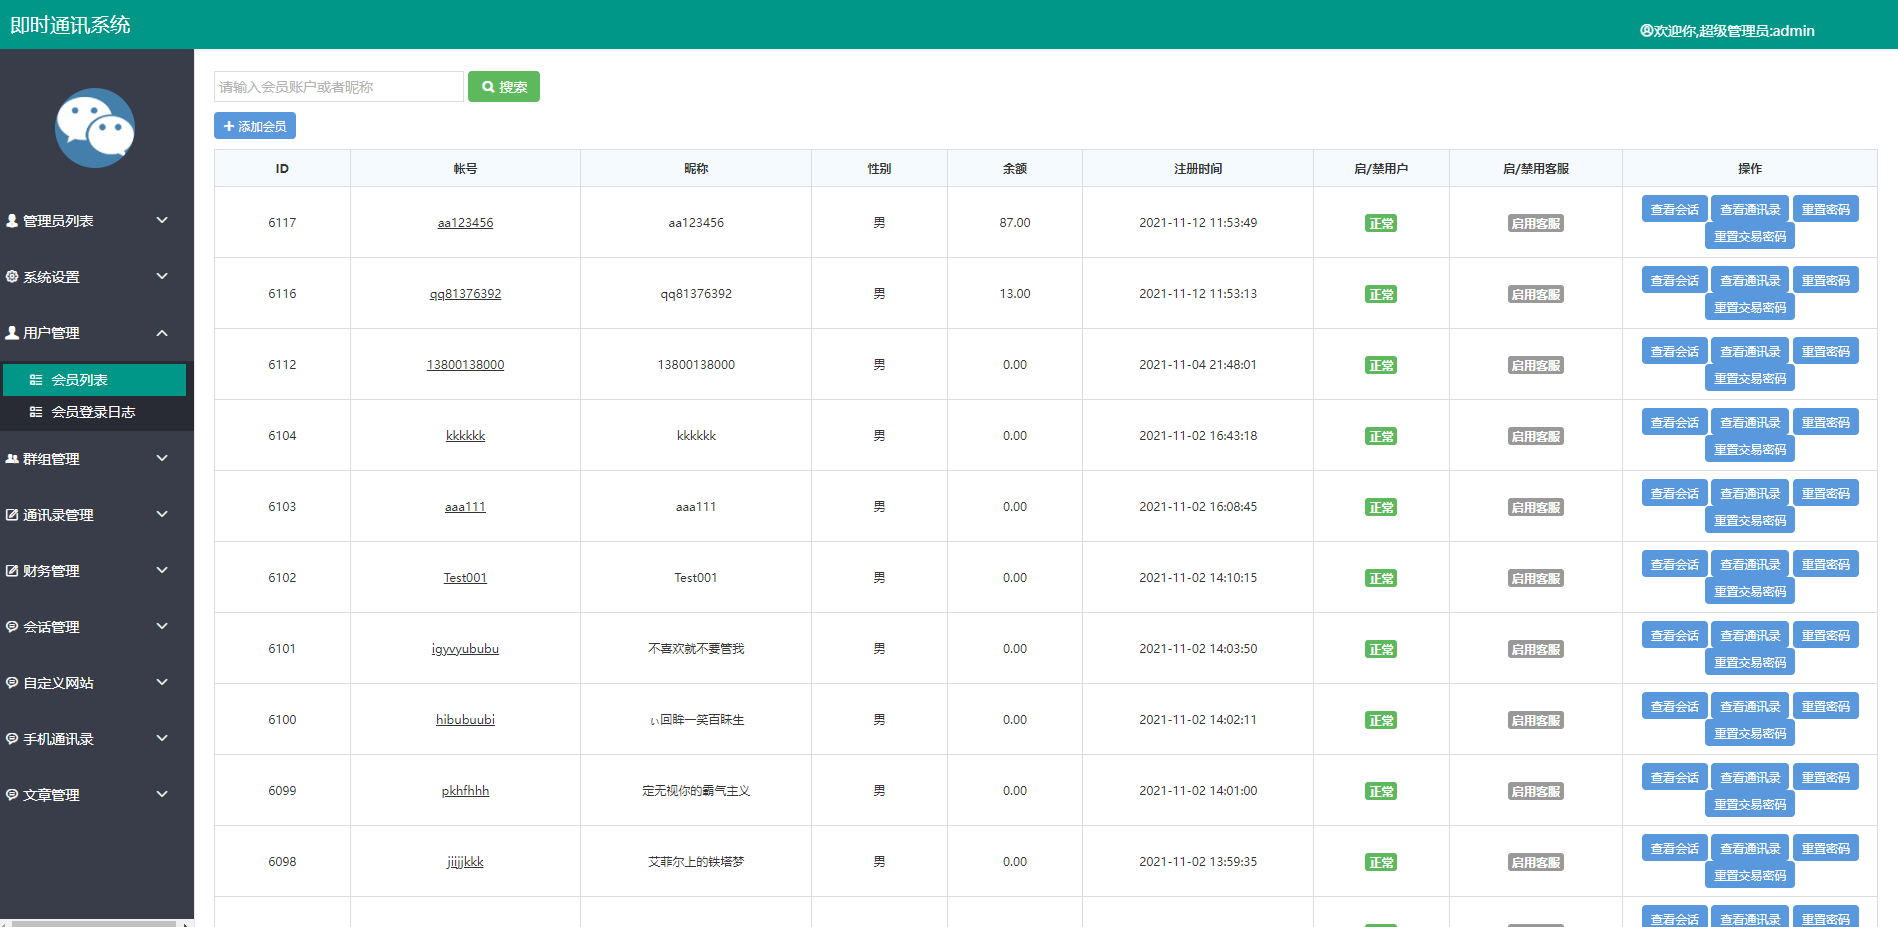1898x927 pixels.
Task: Open account link Test001
Action: [x=465, y=578]
